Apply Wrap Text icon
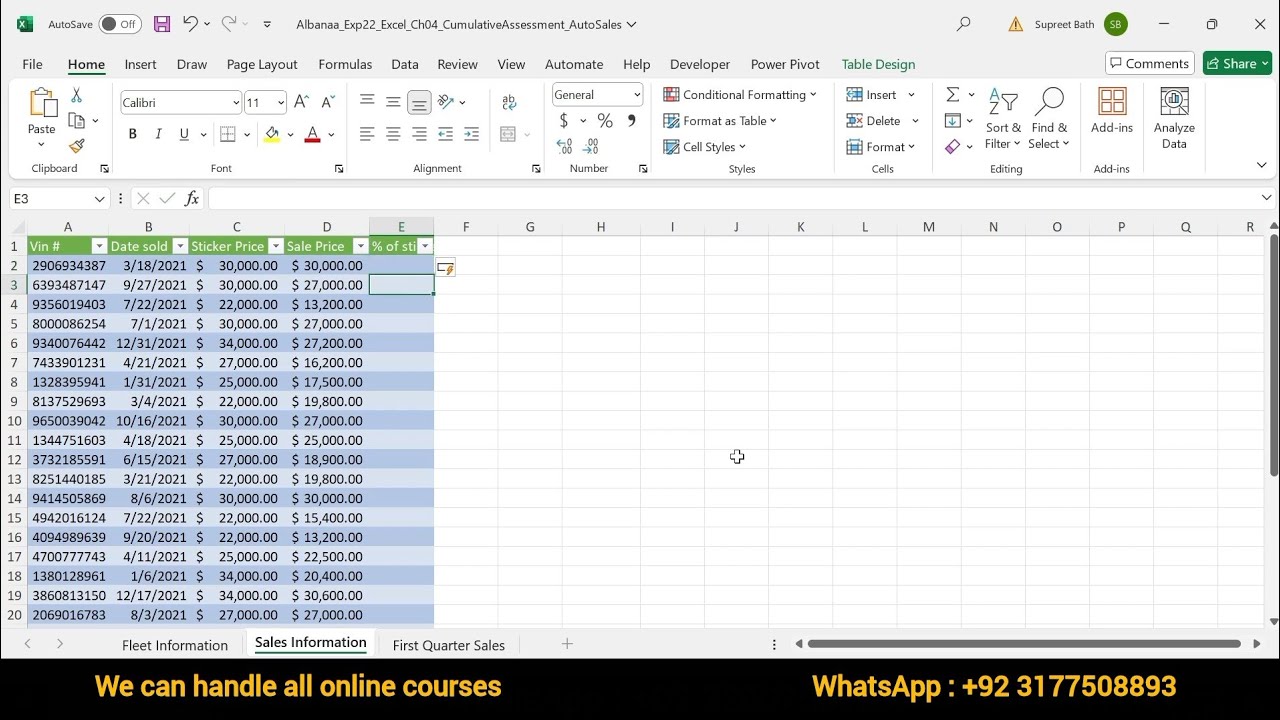 coord(509,102)
